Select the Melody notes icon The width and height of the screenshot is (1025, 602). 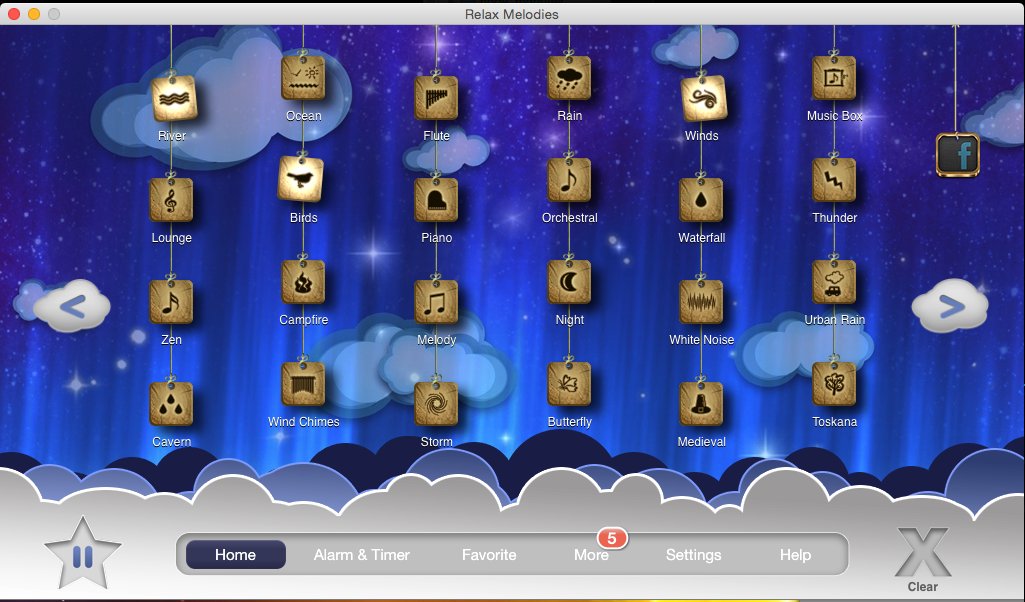pyautogui.click(x=436, y=302)
